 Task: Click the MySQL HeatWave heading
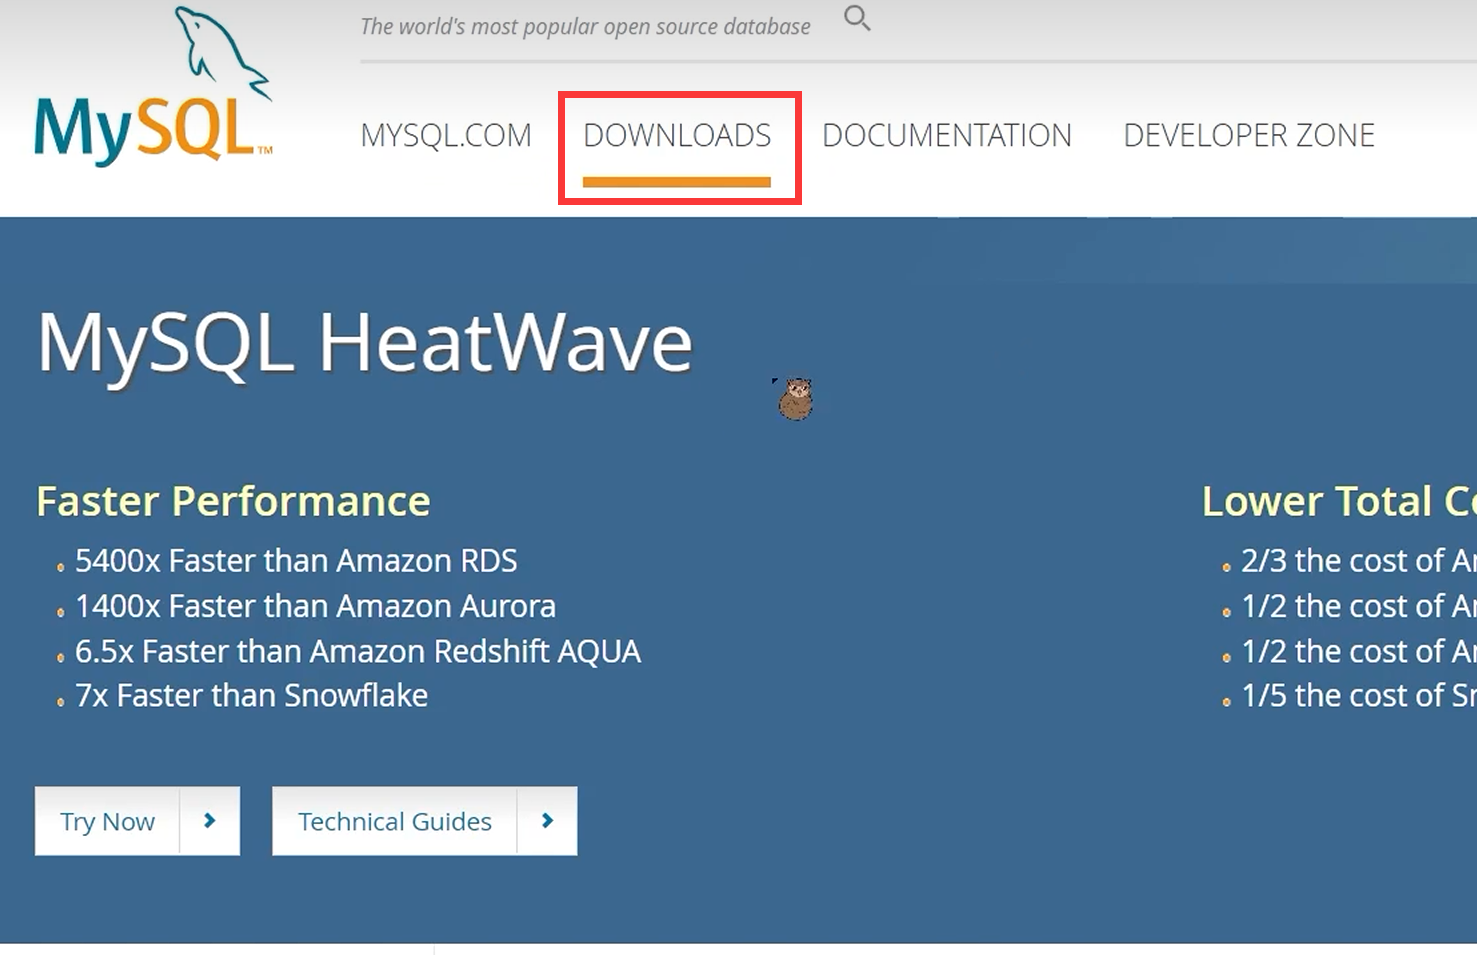click(365, 344)
